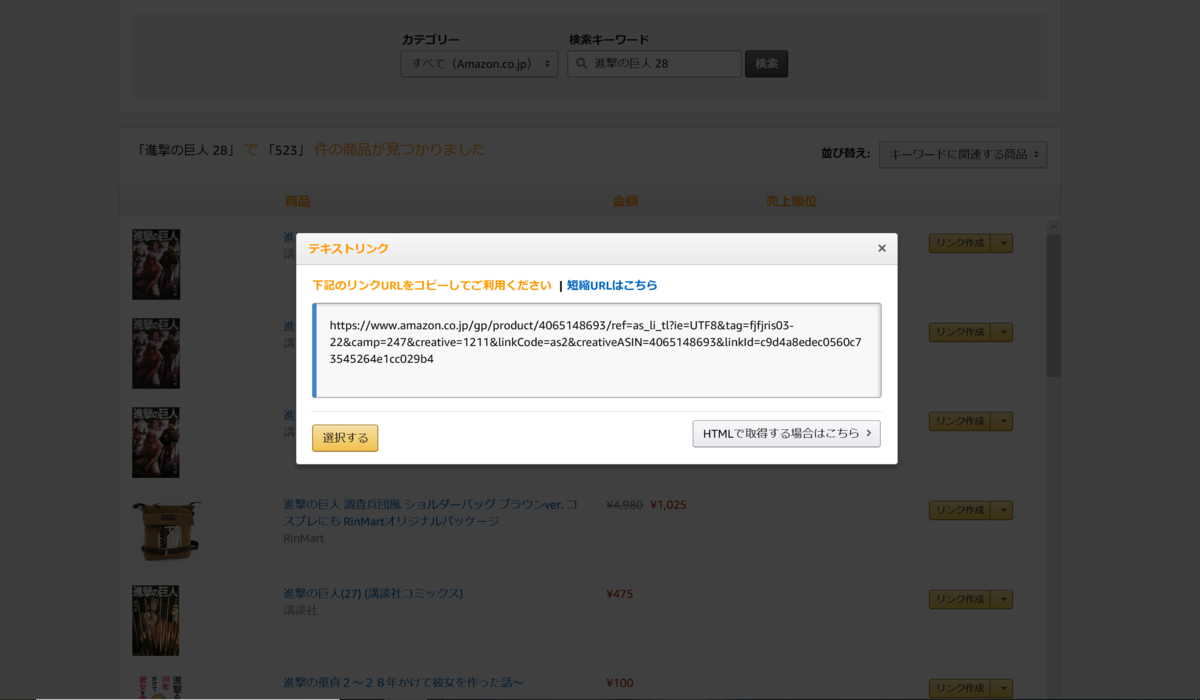The image size is (1200, 700).
Task: Expand the arrow beside リンク作成 on the ショルダーバッグ row
Action: tap(1002, 510)
